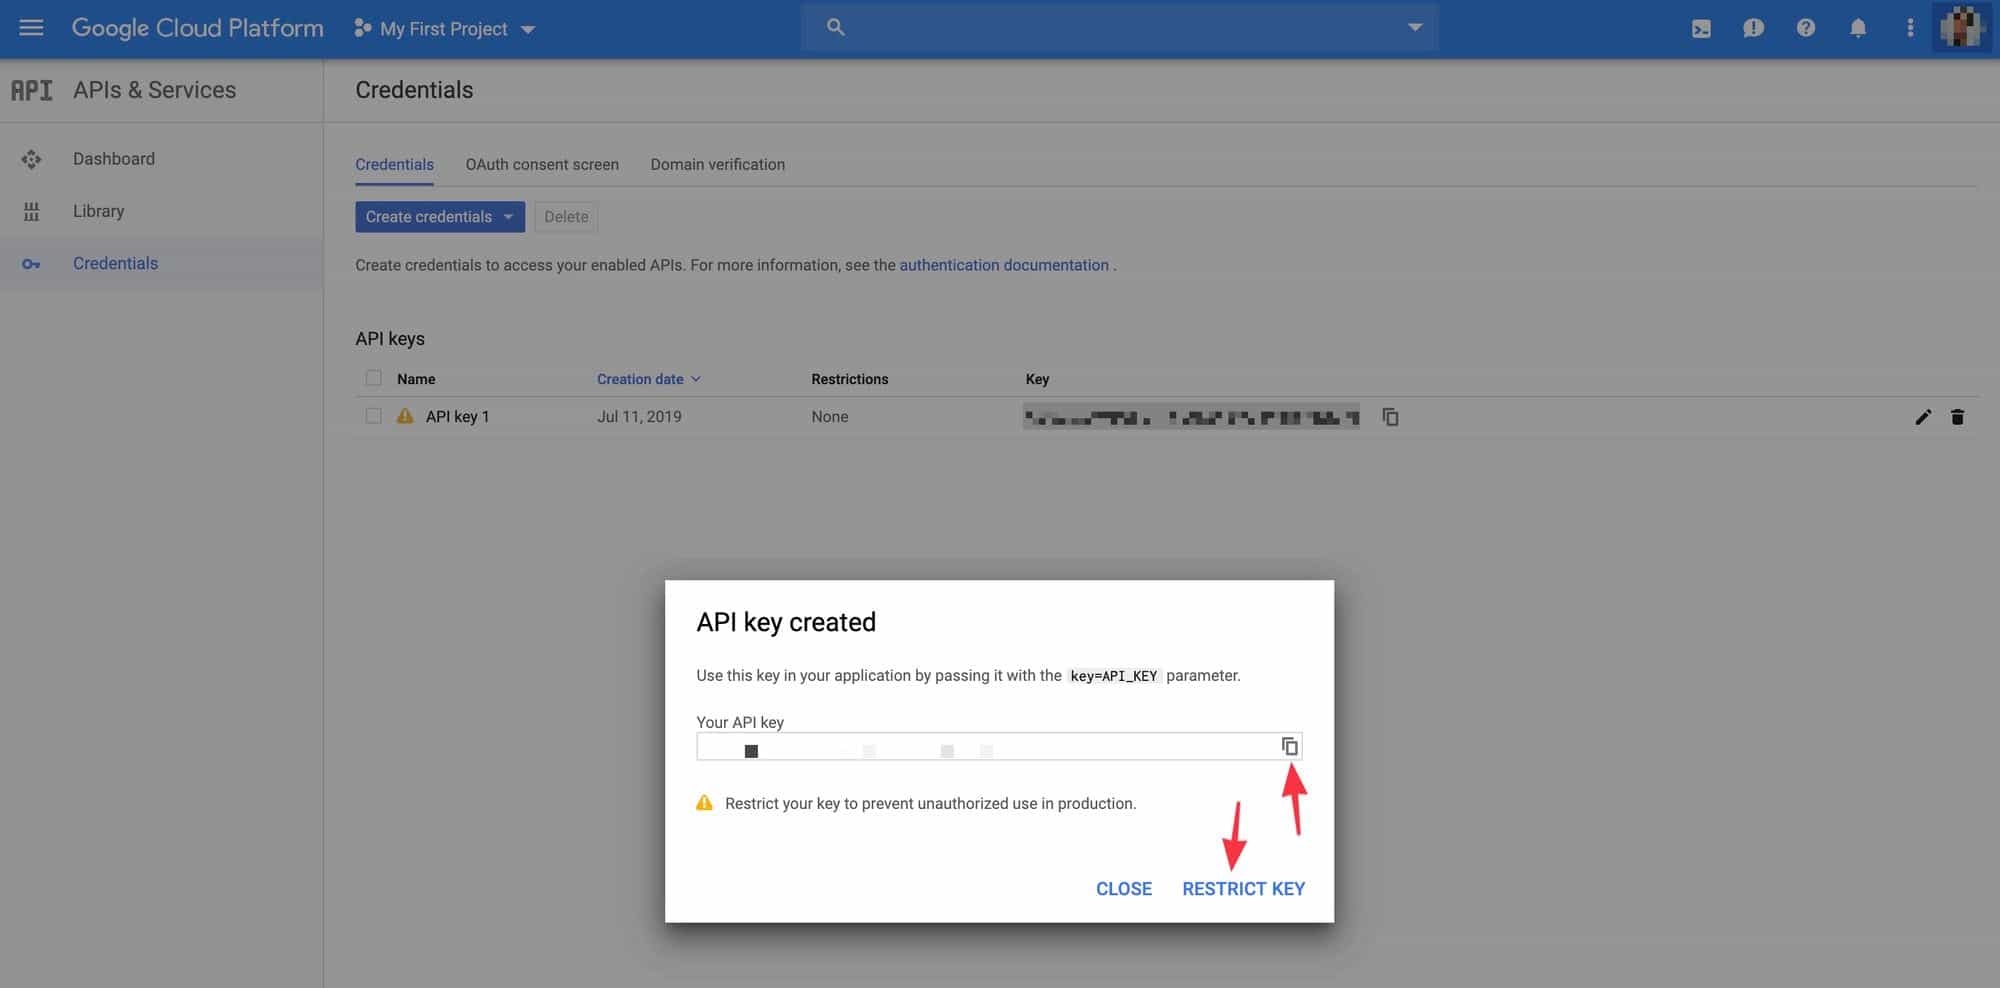Click the Jul 11, 2019 date cell
2000x988 pixels.
pyautogui.click(x=639, y=417)
